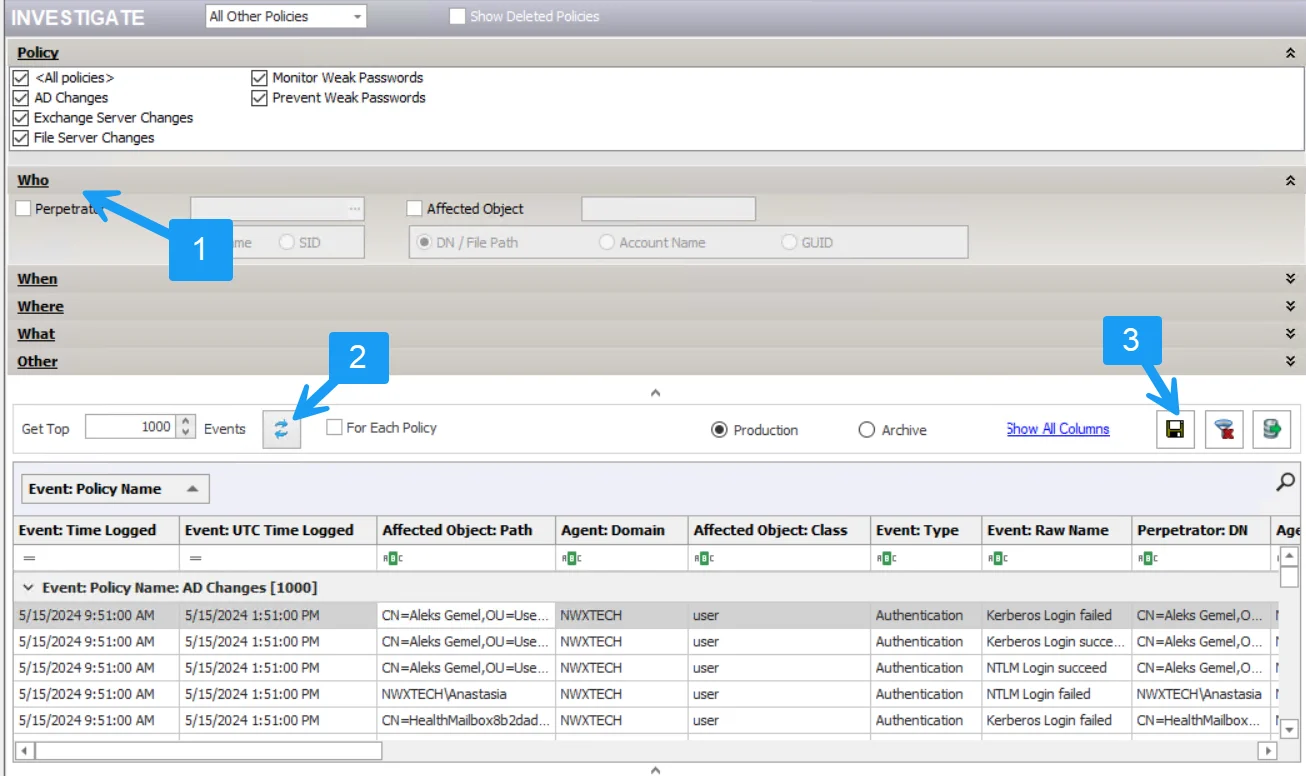Enable the For Each Policy checkbox

(x=335, y=428)
